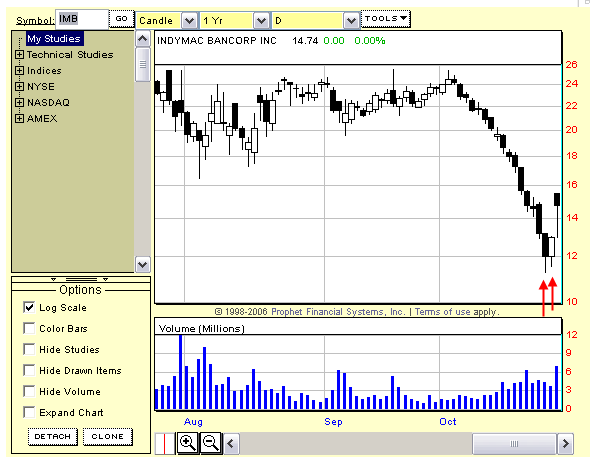The image size is (590, 465).
Task: Click the studies list scroll down arrow
Action: coord(143,264)
